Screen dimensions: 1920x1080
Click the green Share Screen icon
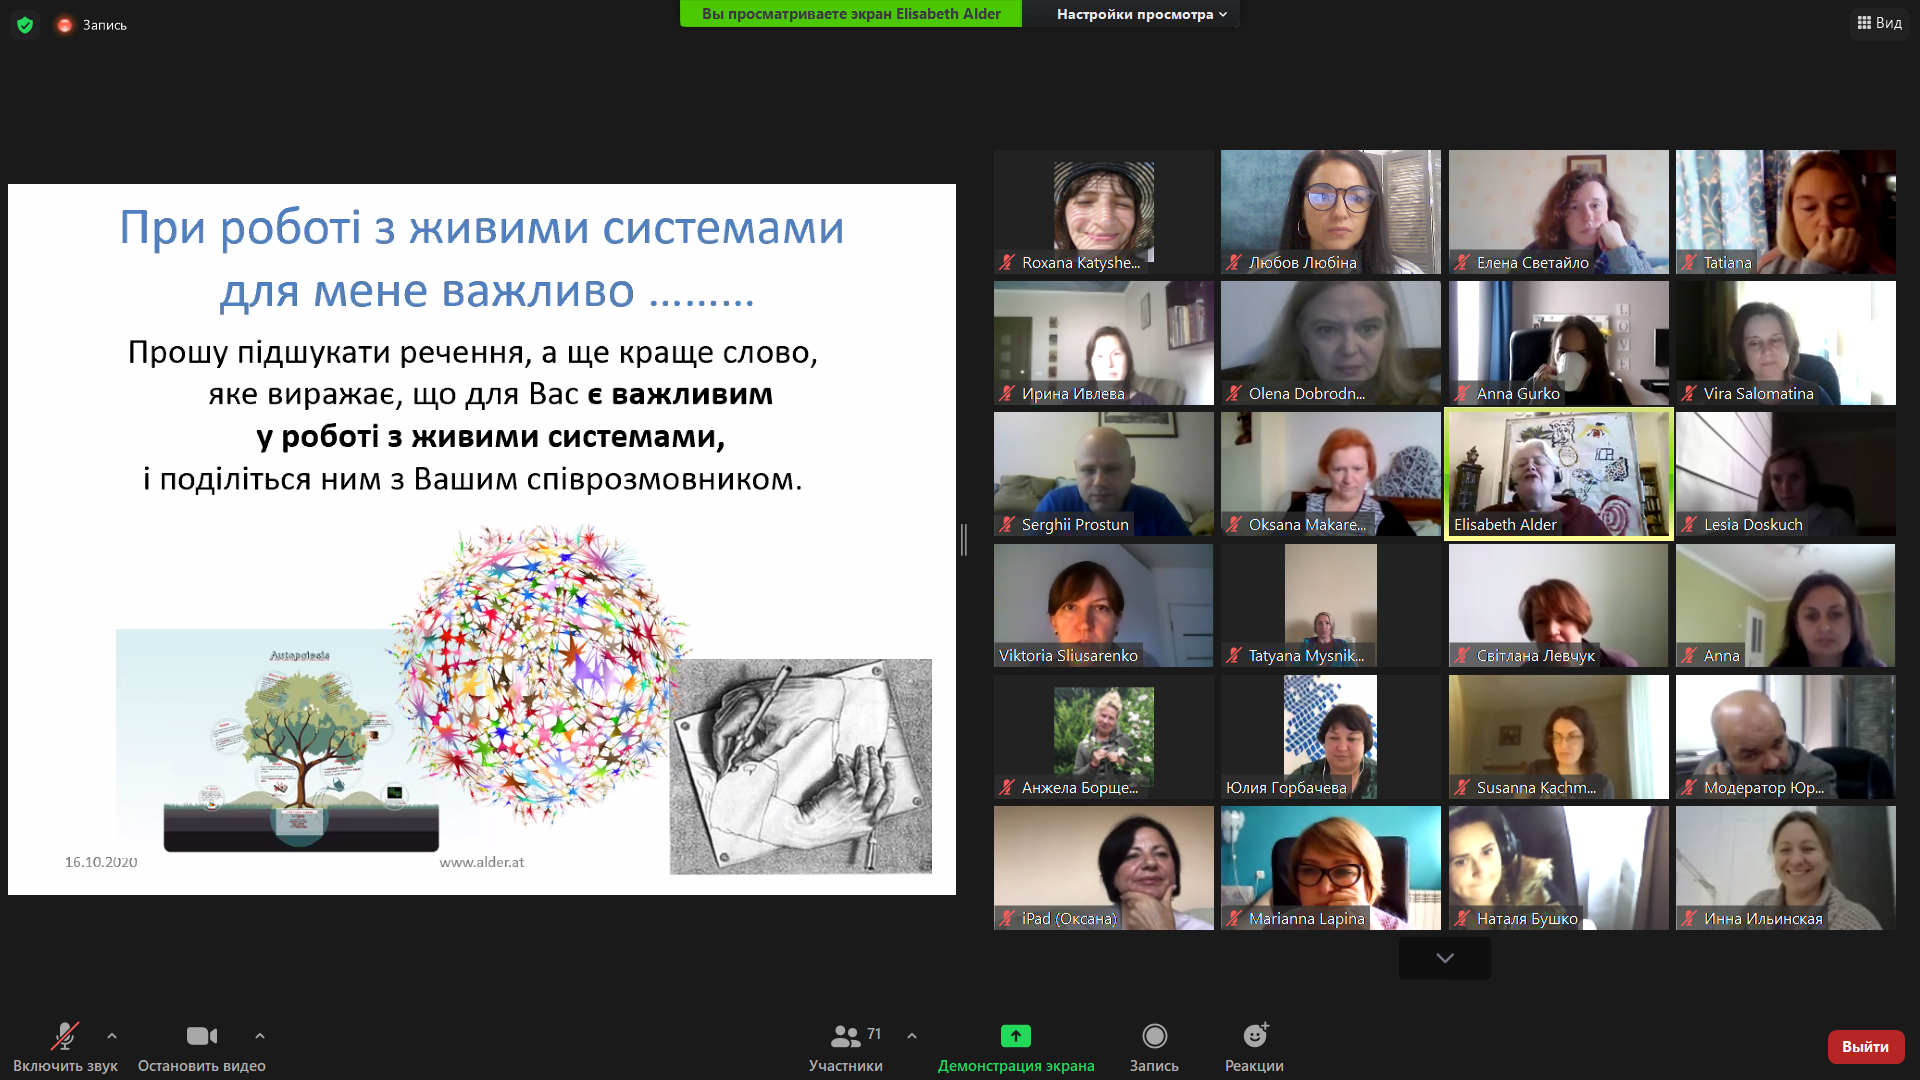pos(1015,1036)
